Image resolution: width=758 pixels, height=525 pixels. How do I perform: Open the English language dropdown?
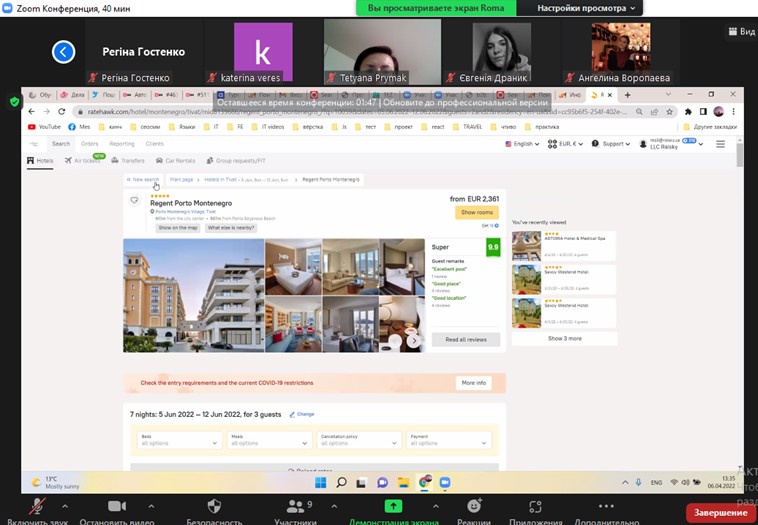522,144
